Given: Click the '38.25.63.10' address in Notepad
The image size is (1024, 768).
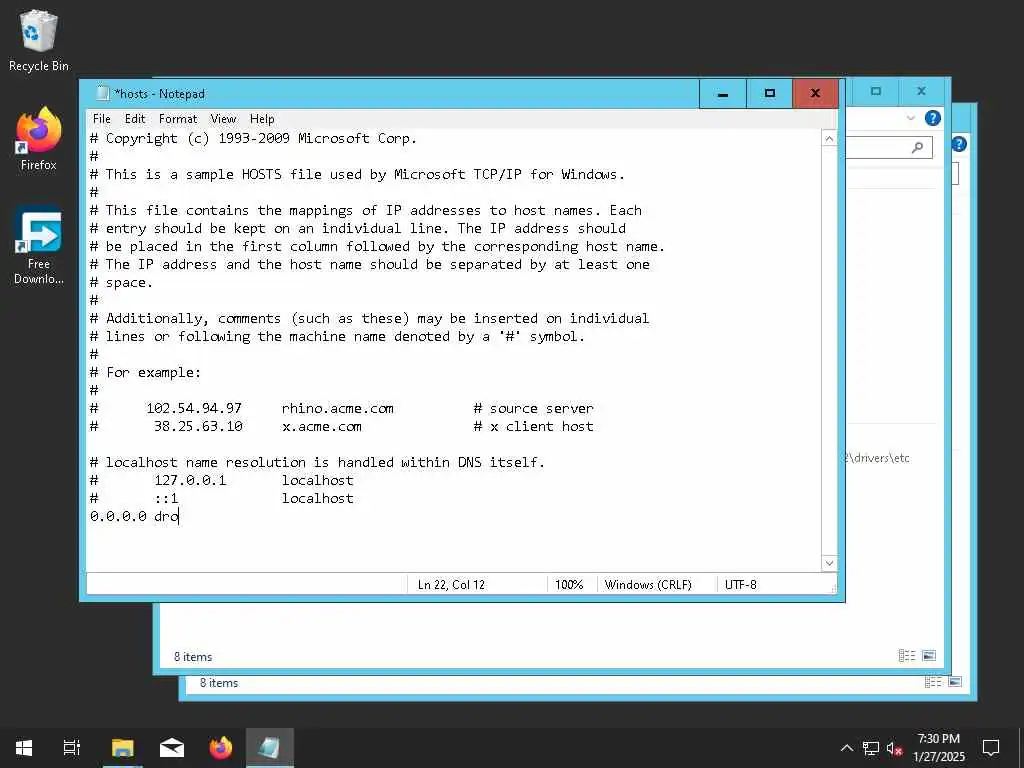Looking at the screenshot, I should [x=199, y=426].
